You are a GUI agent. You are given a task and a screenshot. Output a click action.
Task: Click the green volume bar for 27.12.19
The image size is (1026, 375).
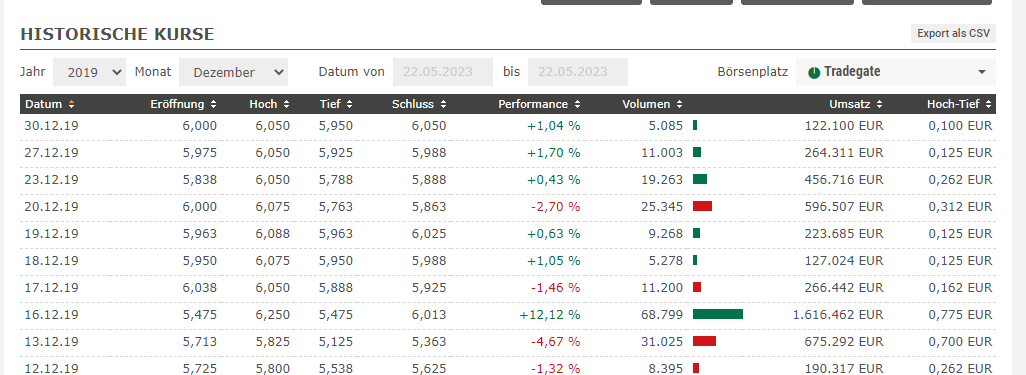tap(697, 152)
